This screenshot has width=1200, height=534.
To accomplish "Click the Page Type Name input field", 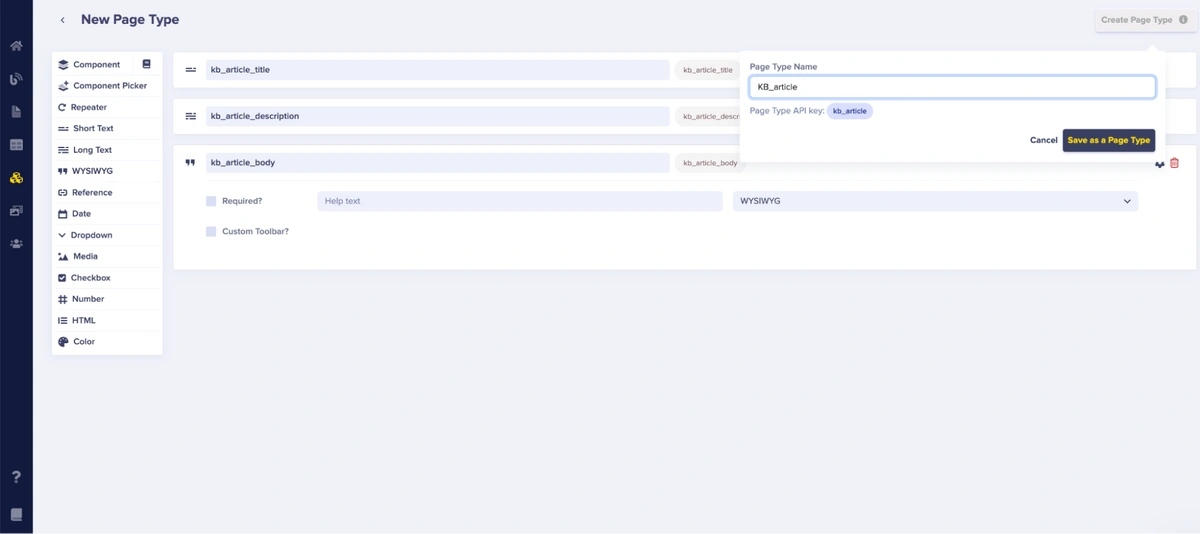I will coord(952,87).
